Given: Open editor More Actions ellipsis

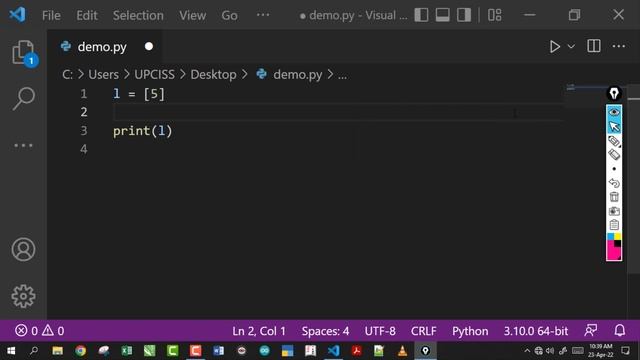Looking at the screenshot, I should coord(619,46).
